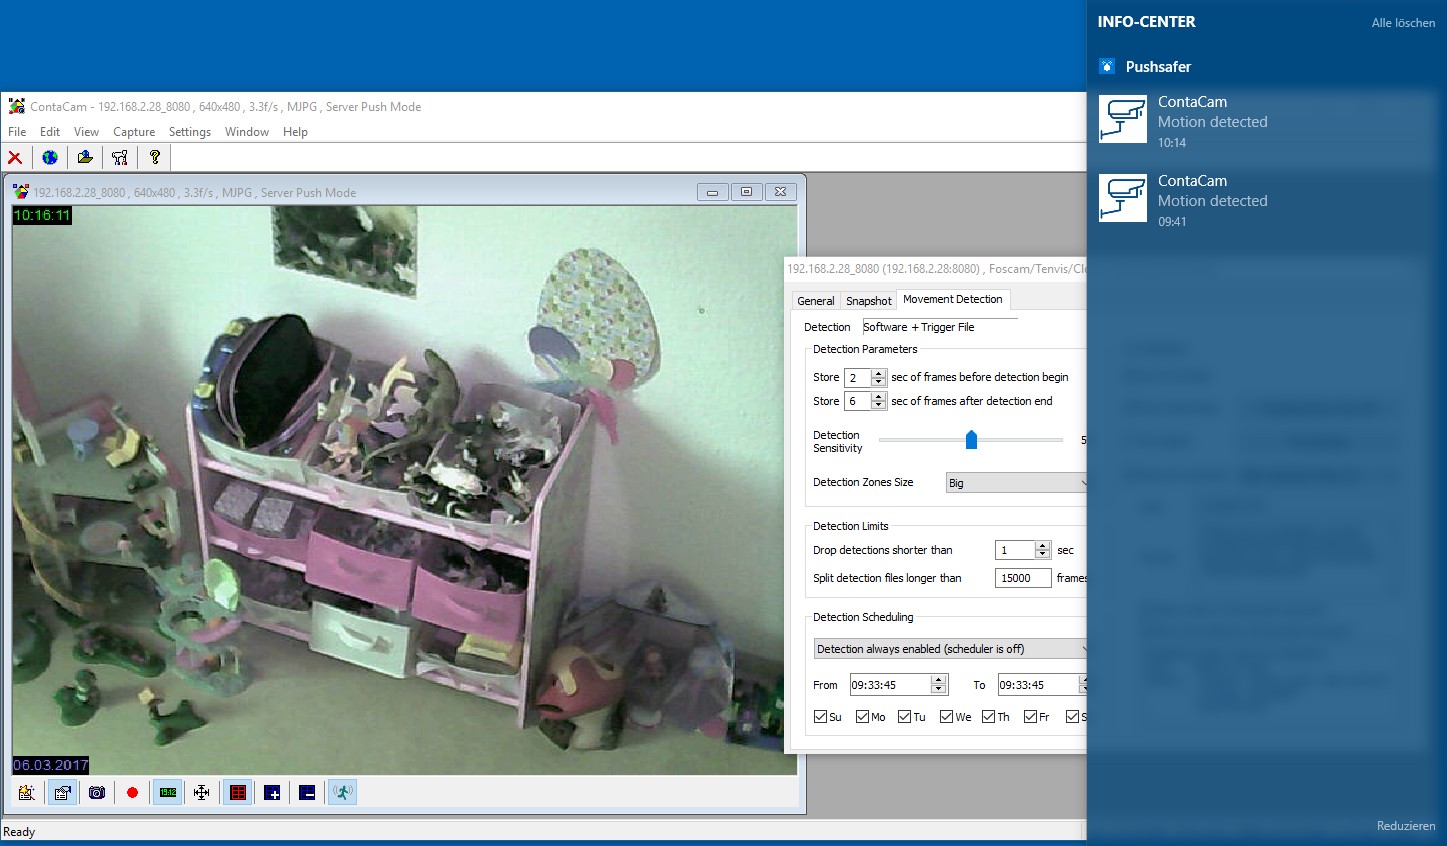Open the View menu
The height and width of the screenshot is (846, 1447).
click(86, 132)
